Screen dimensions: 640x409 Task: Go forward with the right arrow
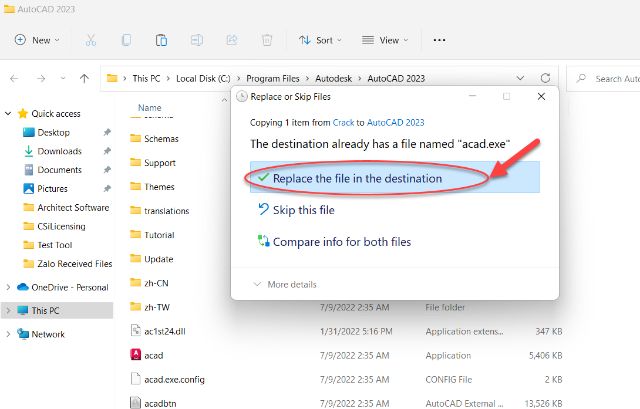(x=41, y=78)
